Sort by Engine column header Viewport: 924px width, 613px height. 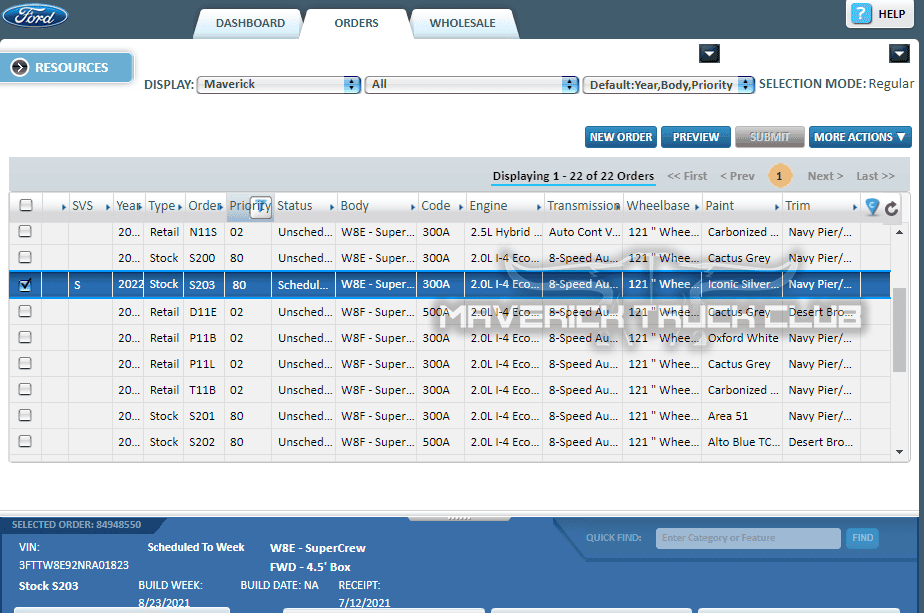pos(488,206)
